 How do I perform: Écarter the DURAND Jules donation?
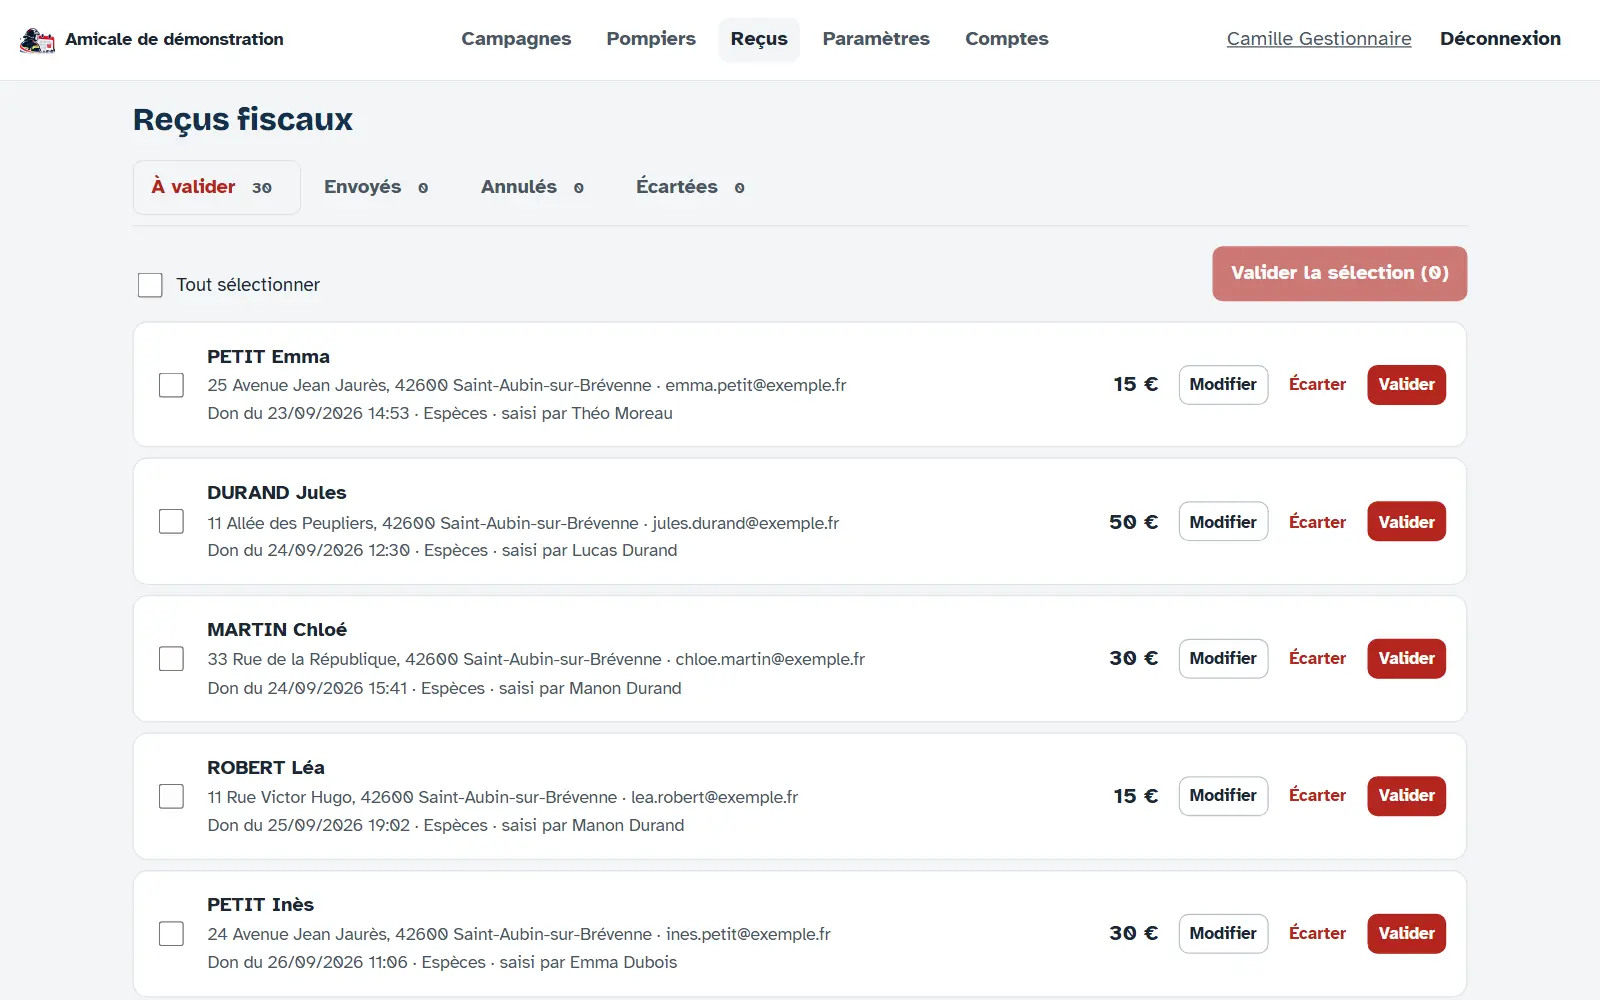coord(1317,521)
